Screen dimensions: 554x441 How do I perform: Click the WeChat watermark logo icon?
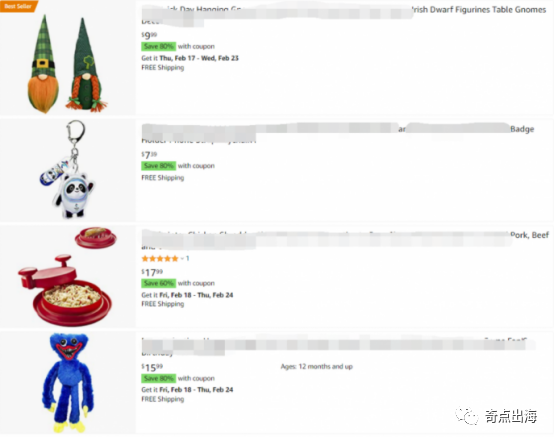point(466,416)
